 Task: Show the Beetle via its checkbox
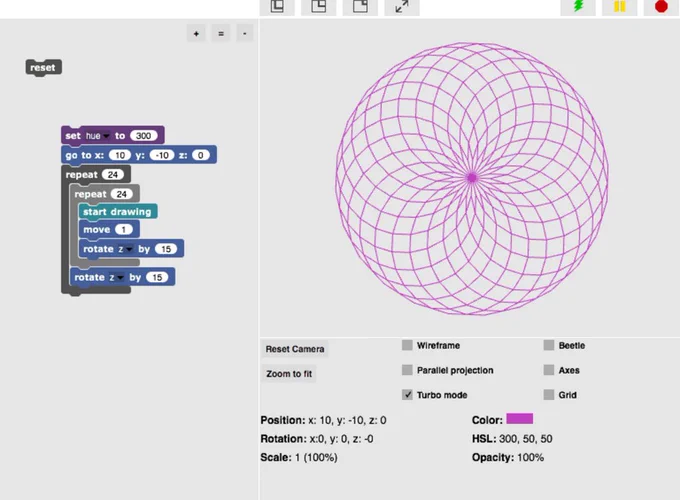pyautogui.click(x=549, y=345)
